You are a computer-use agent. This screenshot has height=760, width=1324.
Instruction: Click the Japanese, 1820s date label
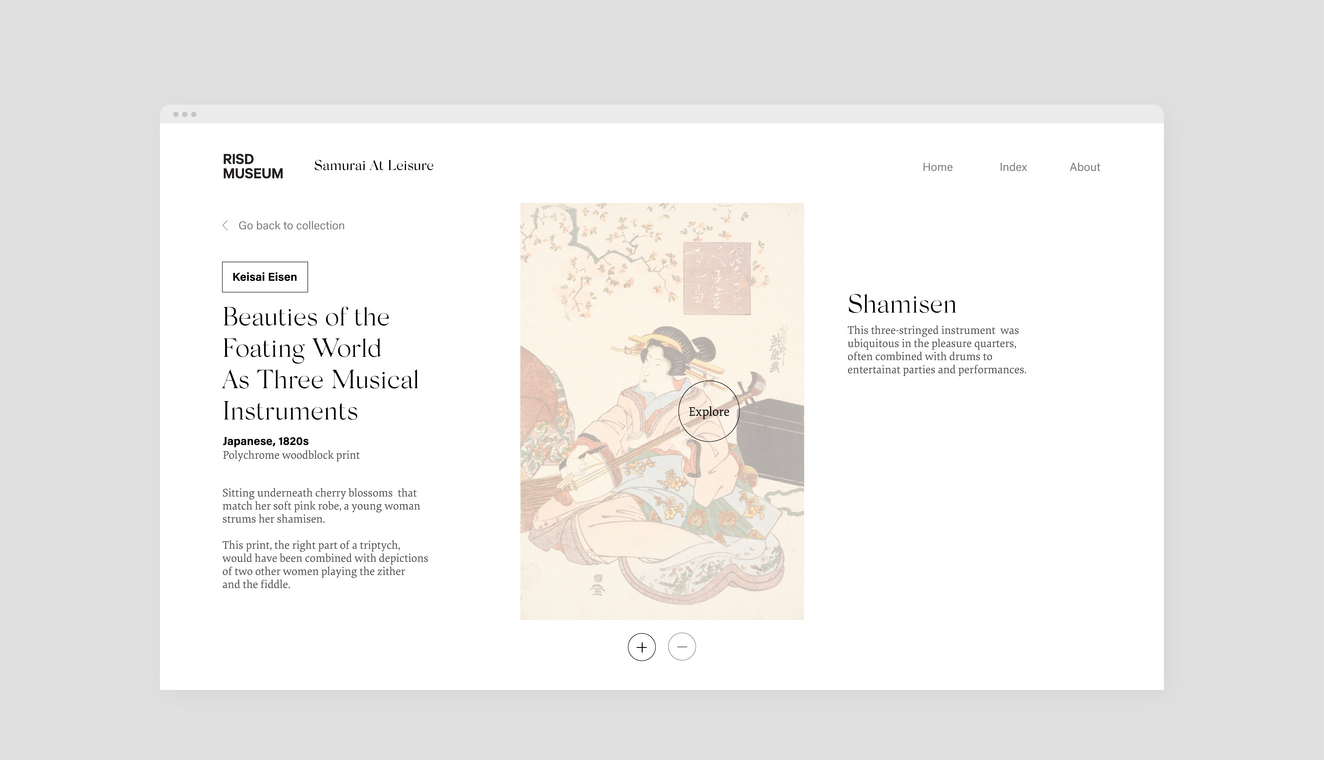265,441
